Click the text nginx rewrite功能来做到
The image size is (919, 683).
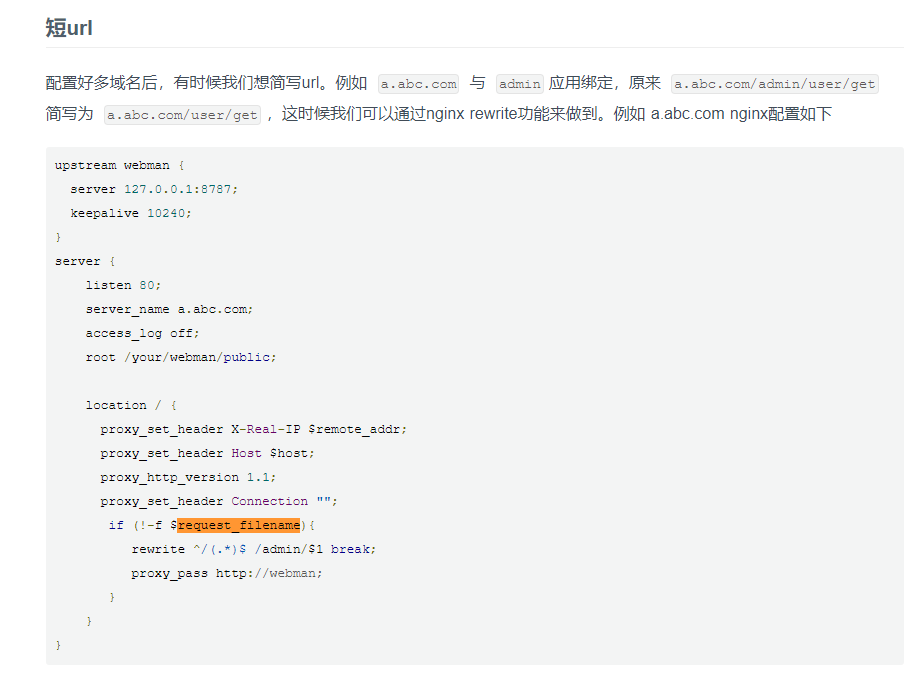(x=512, y=114)
